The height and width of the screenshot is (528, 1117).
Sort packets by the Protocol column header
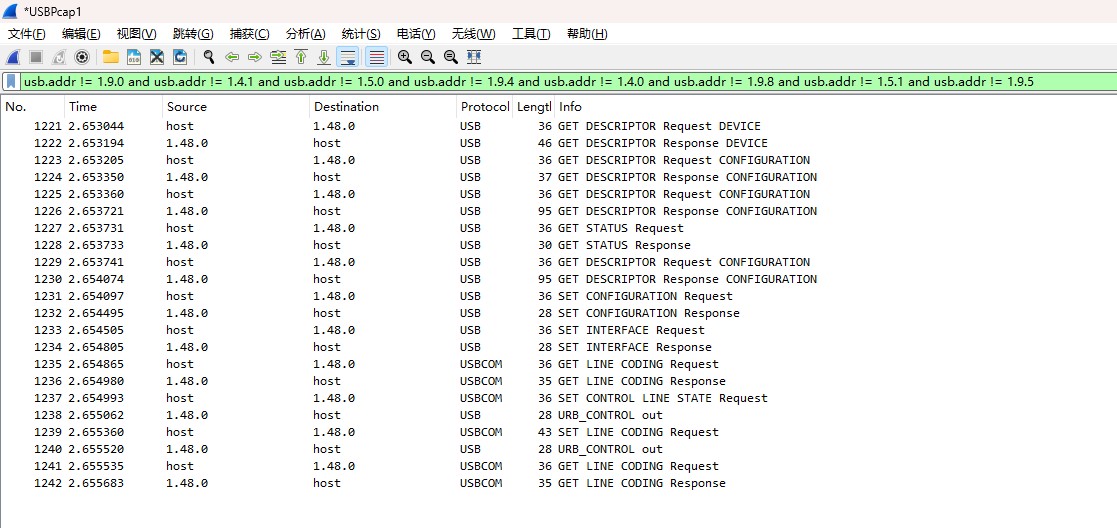tap(484, 107)
